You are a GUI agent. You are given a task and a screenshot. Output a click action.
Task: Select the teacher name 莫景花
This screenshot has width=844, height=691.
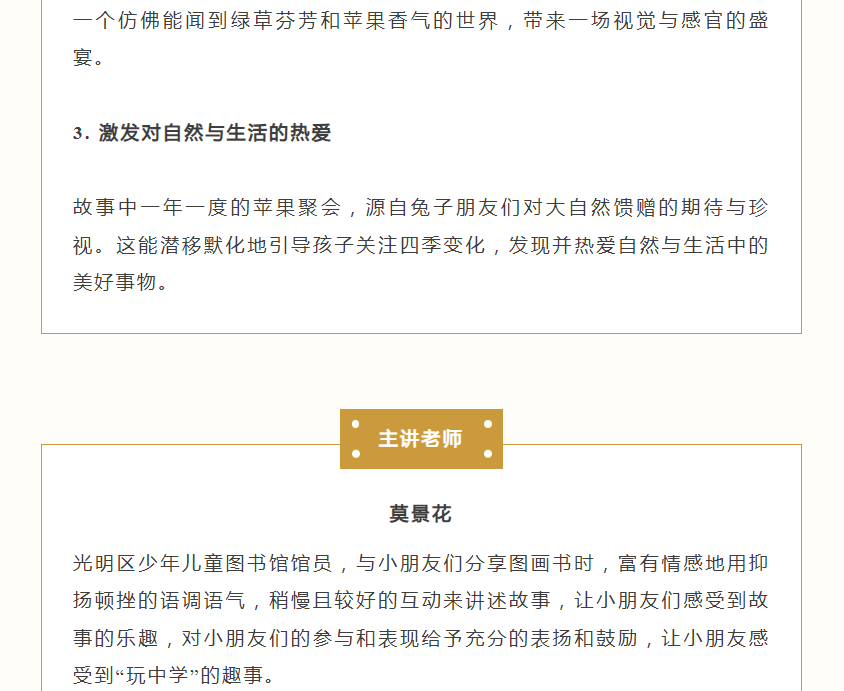point(421,514)
